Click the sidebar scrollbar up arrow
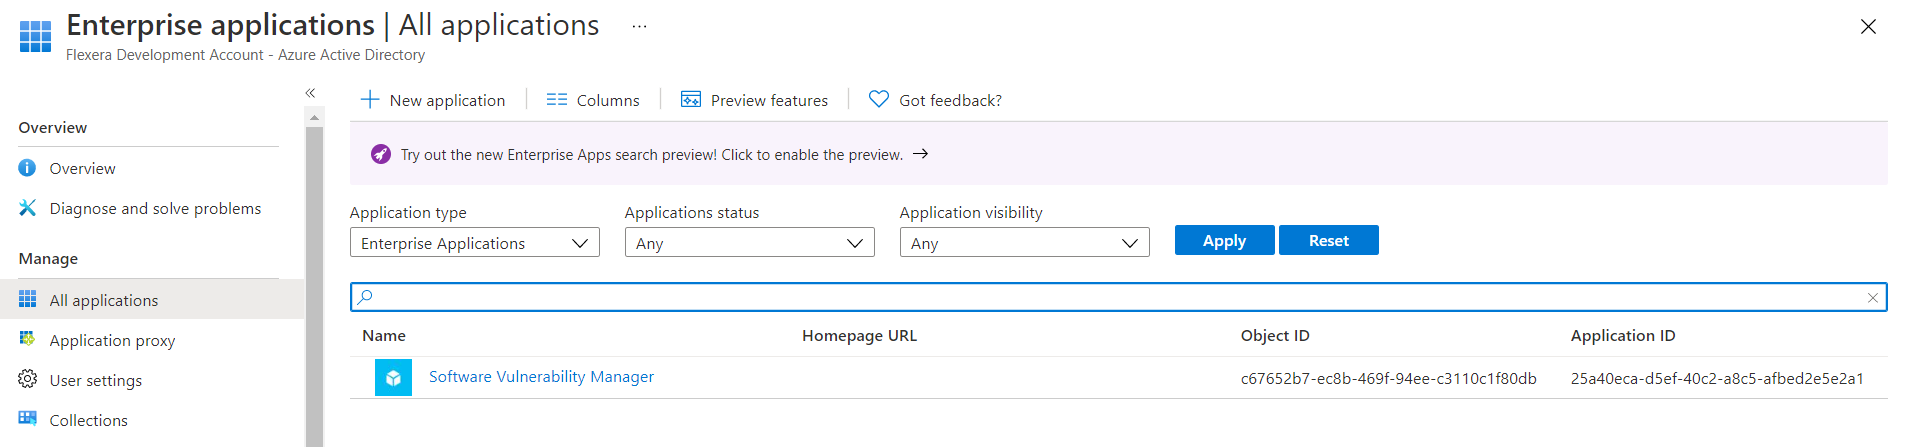Viewport: 1909px width, 447px height. pyautogui.click(x=315, y=118)
